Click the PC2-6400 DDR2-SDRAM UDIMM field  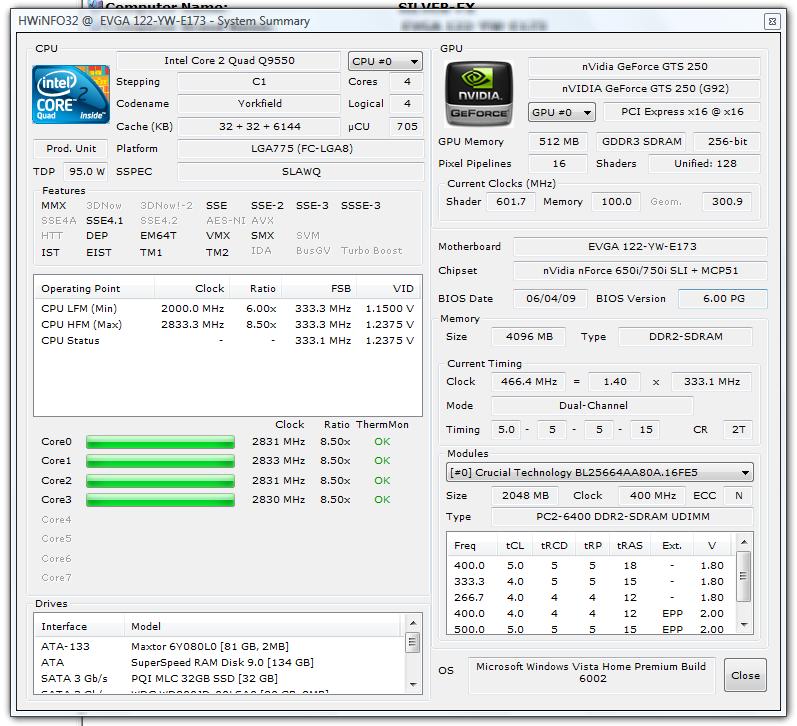(x=622, y=517)
